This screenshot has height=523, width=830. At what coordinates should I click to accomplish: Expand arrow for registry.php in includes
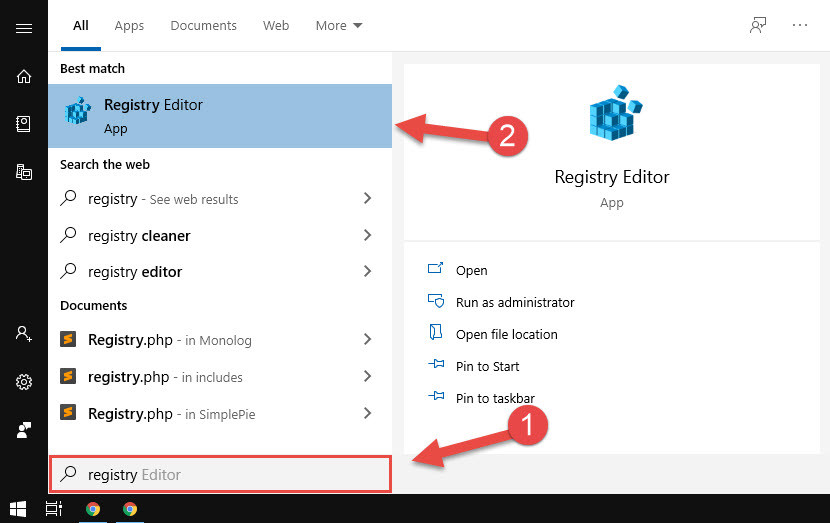(367, 376)
